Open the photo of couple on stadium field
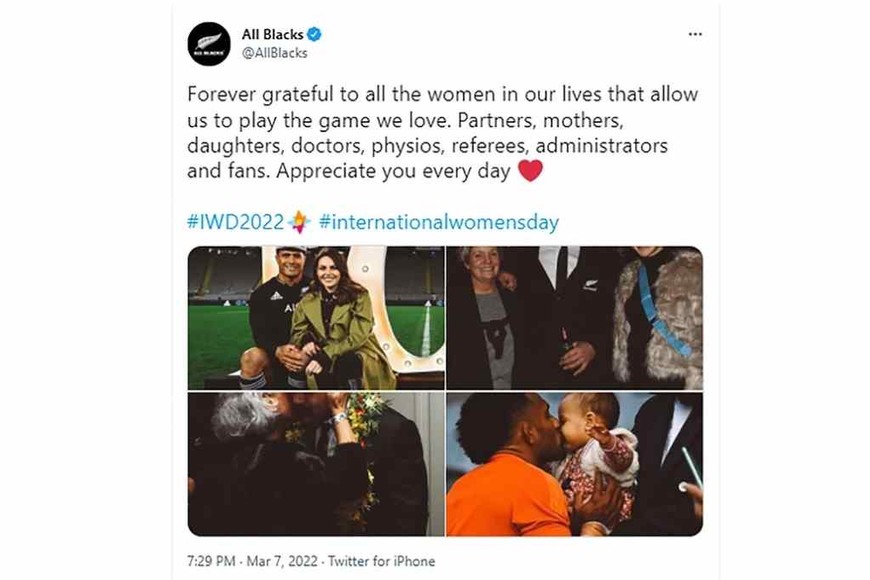Viewport: 870px width, 580px height. coord(316,317)
